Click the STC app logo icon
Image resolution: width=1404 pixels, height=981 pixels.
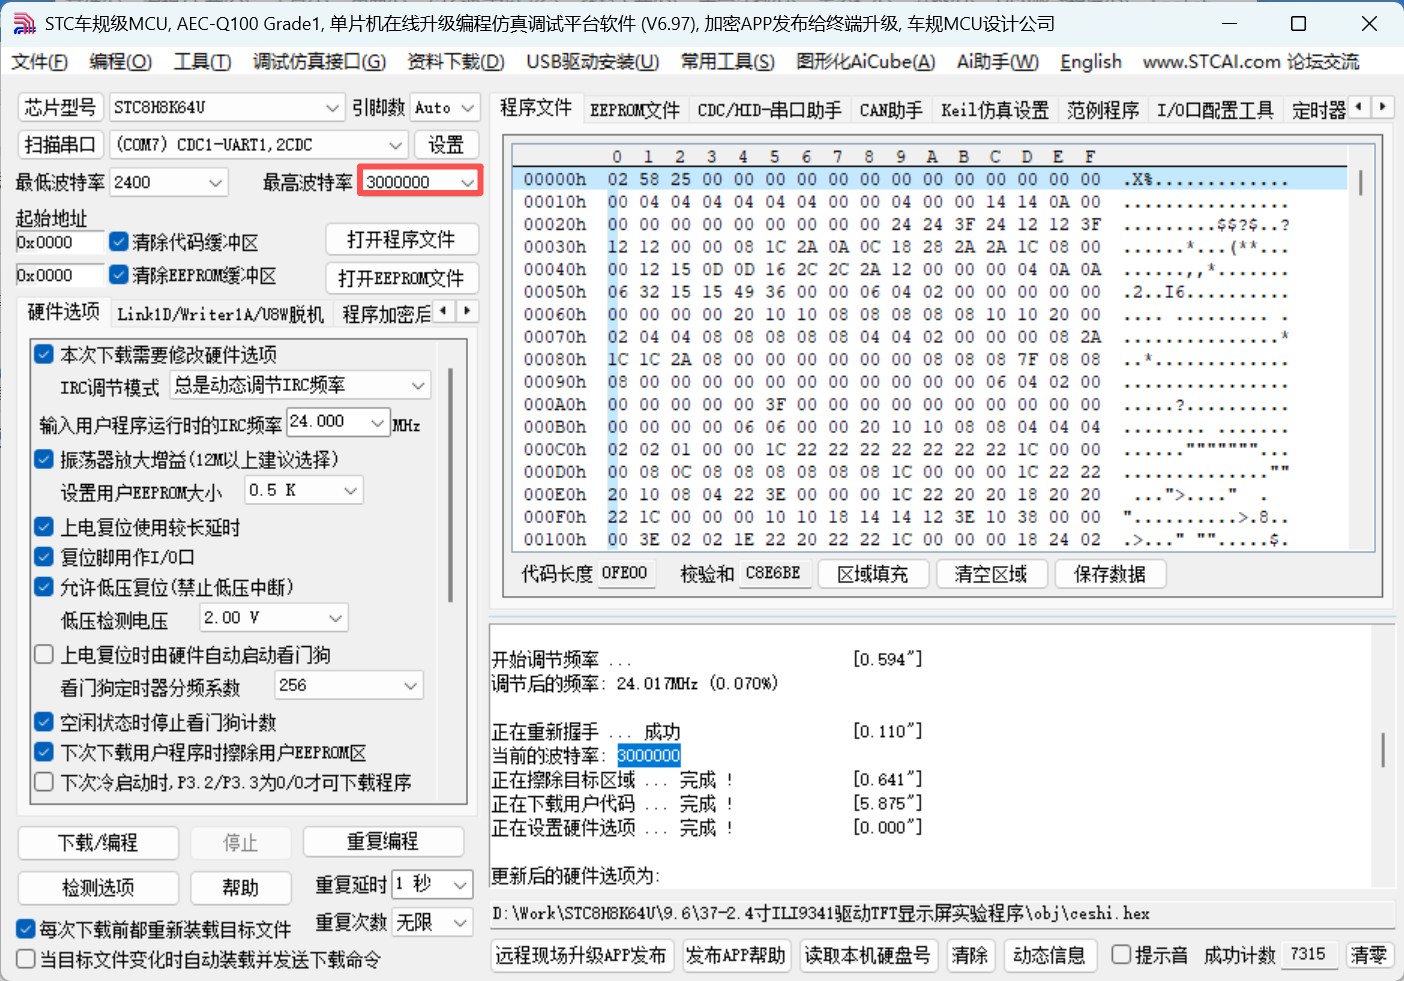click(x=24, y=24)
